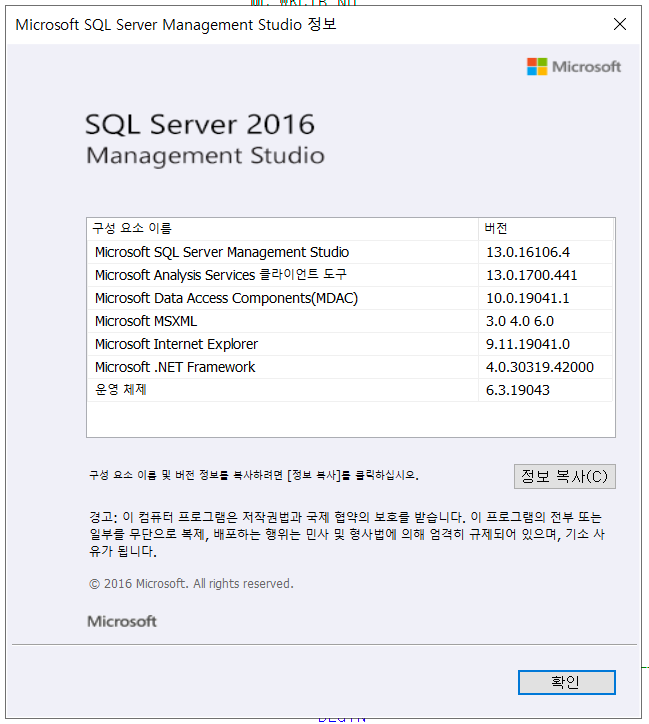Click the 버전 column header

[546, 229]
